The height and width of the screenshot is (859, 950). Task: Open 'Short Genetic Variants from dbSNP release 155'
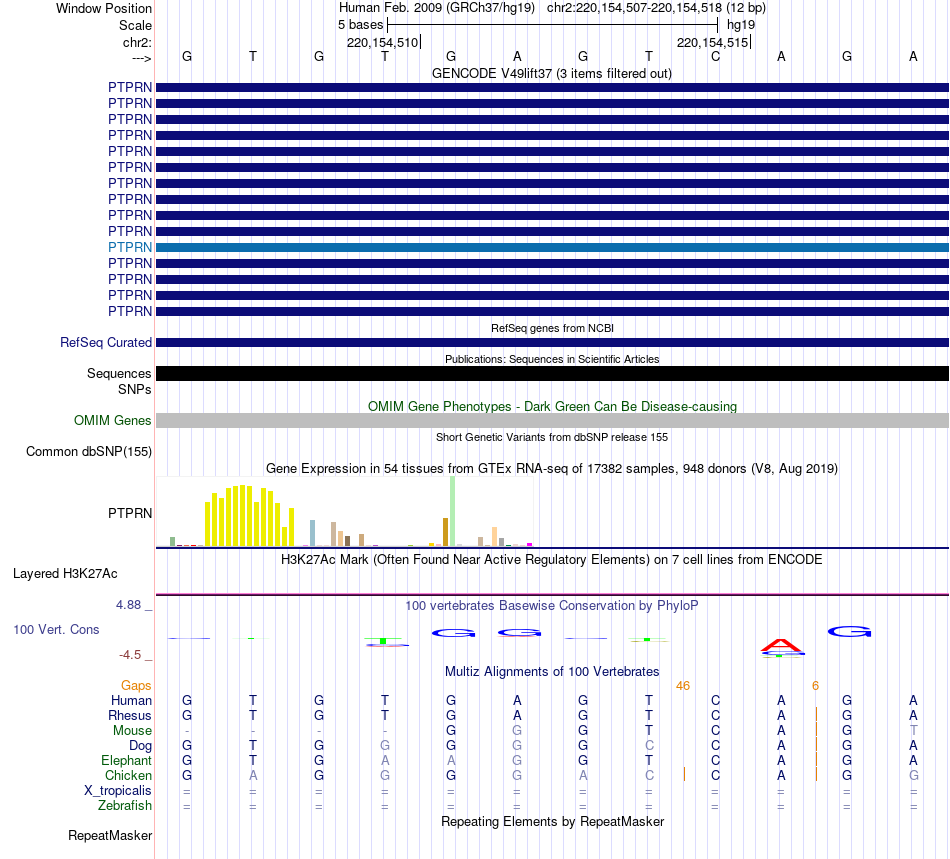coord(552,437)
